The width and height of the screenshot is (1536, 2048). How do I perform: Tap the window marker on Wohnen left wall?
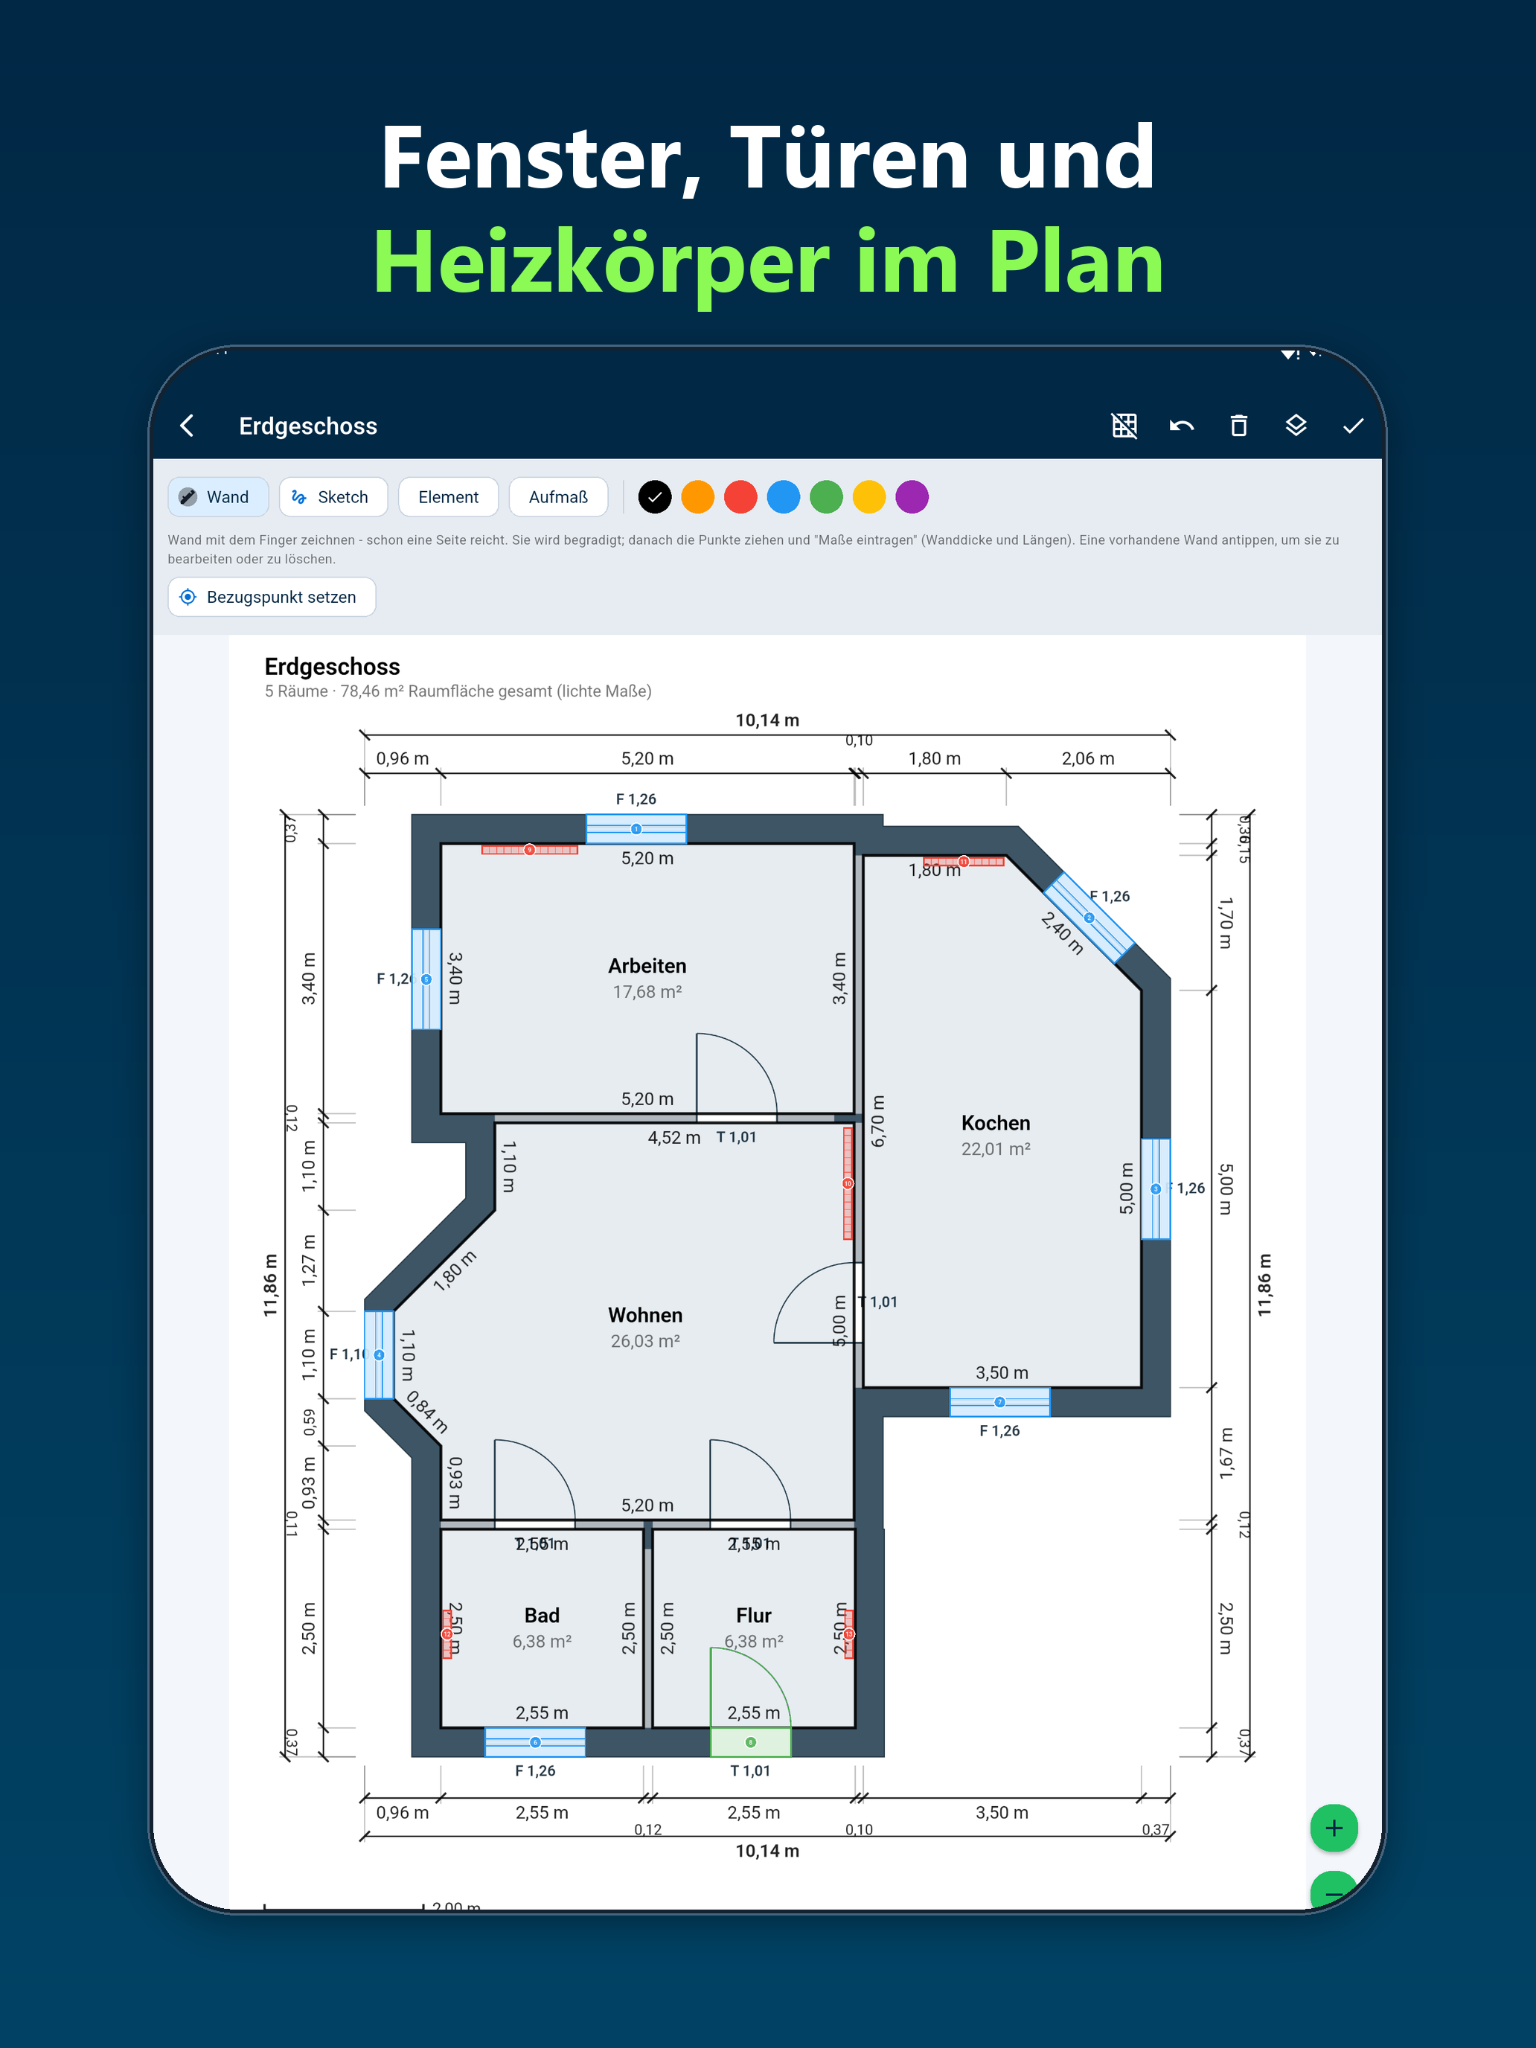[379, 1355]
